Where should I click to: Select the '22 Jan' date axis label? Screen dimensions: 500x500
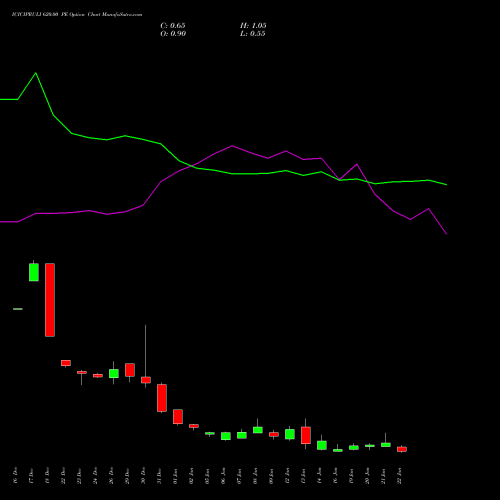(400, 475)
